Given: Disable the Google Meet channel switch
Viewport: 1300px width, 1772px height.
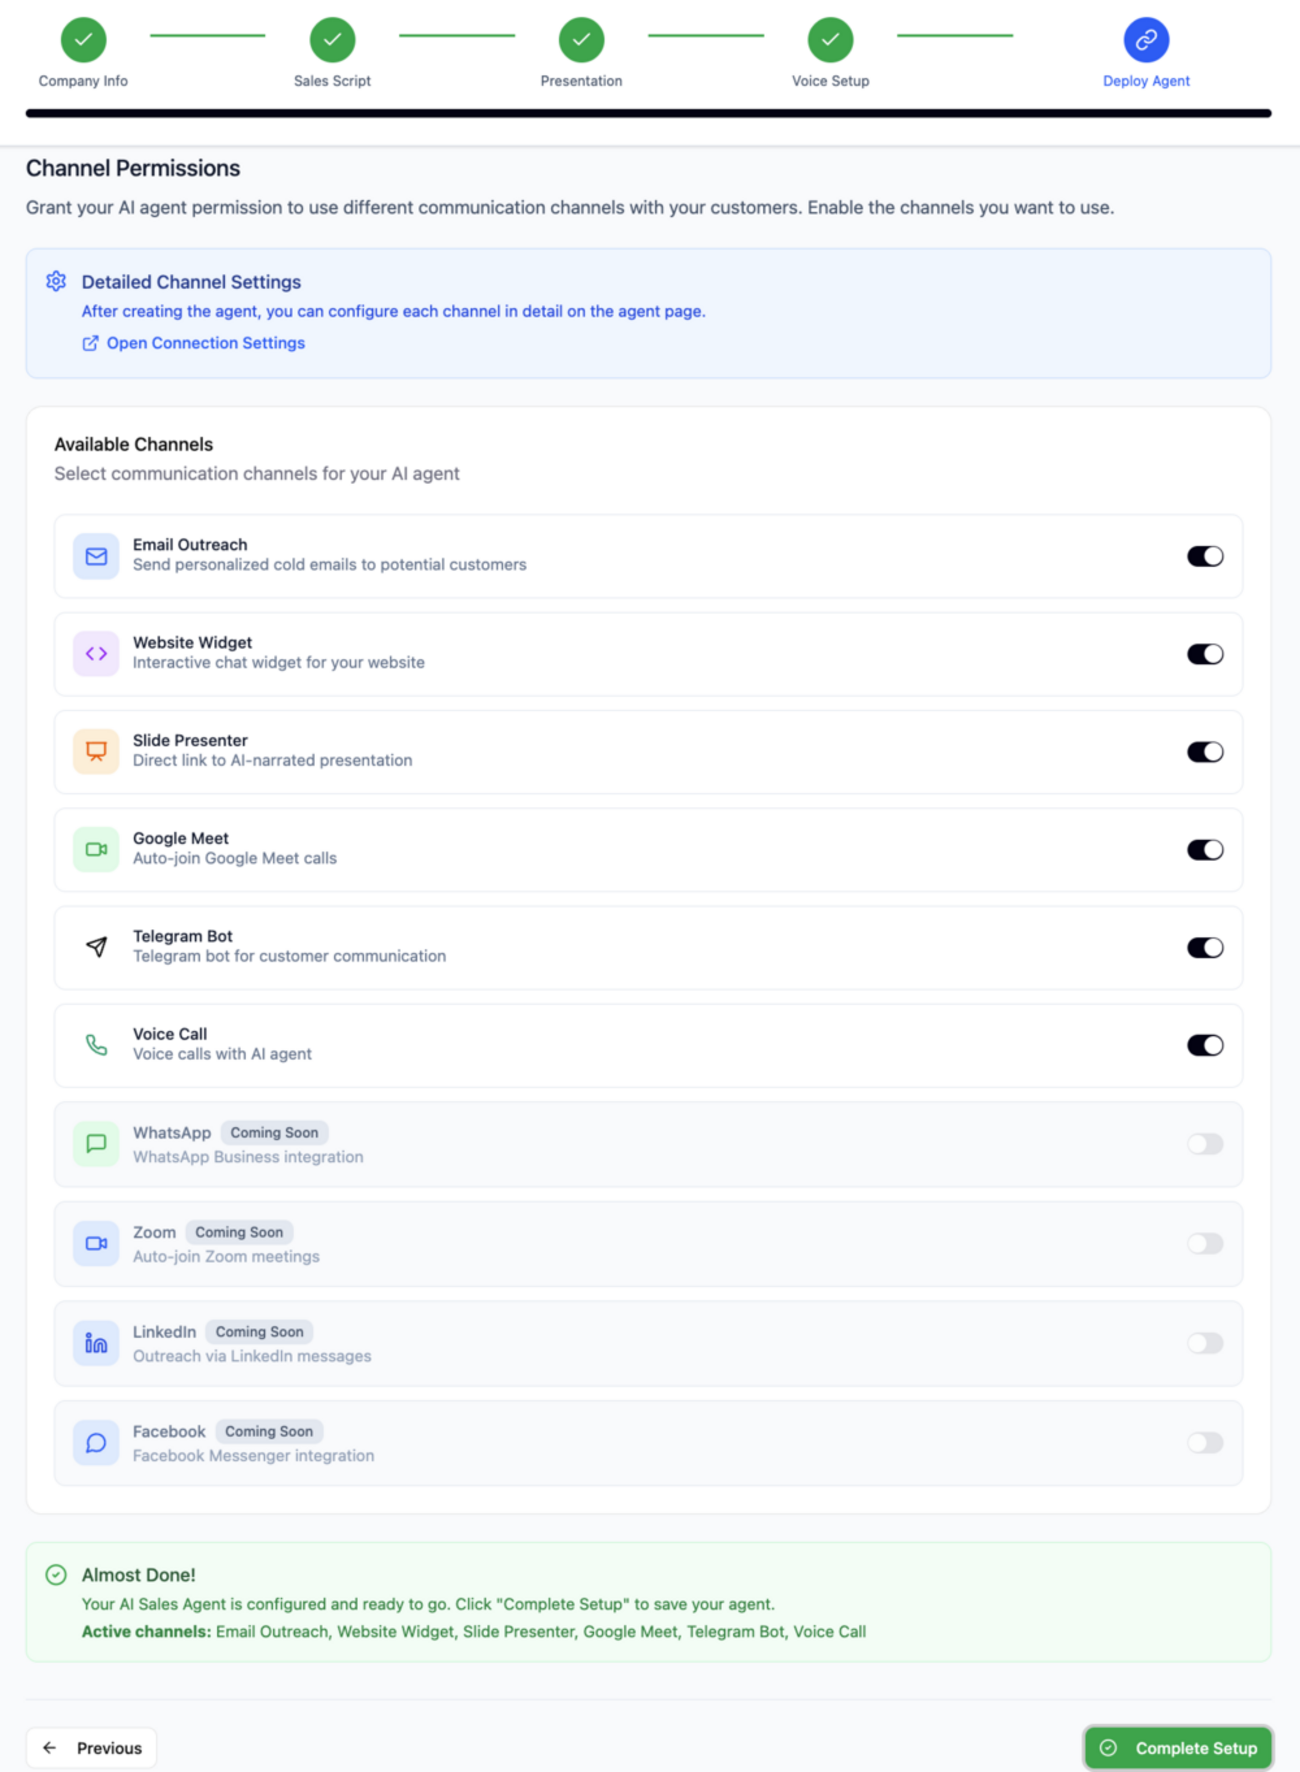Looking at the screenshot, I should coord(1205,849).
